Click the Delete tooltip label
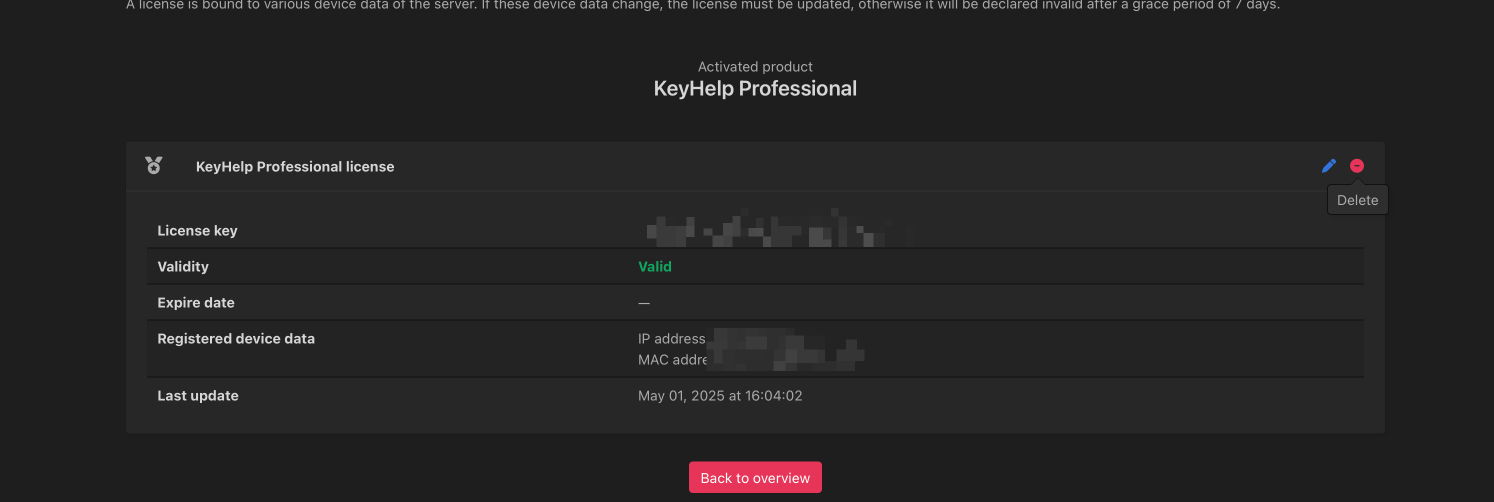Image resolution: width=1494 pixels, height=502 pixels. pos(1357,200)
